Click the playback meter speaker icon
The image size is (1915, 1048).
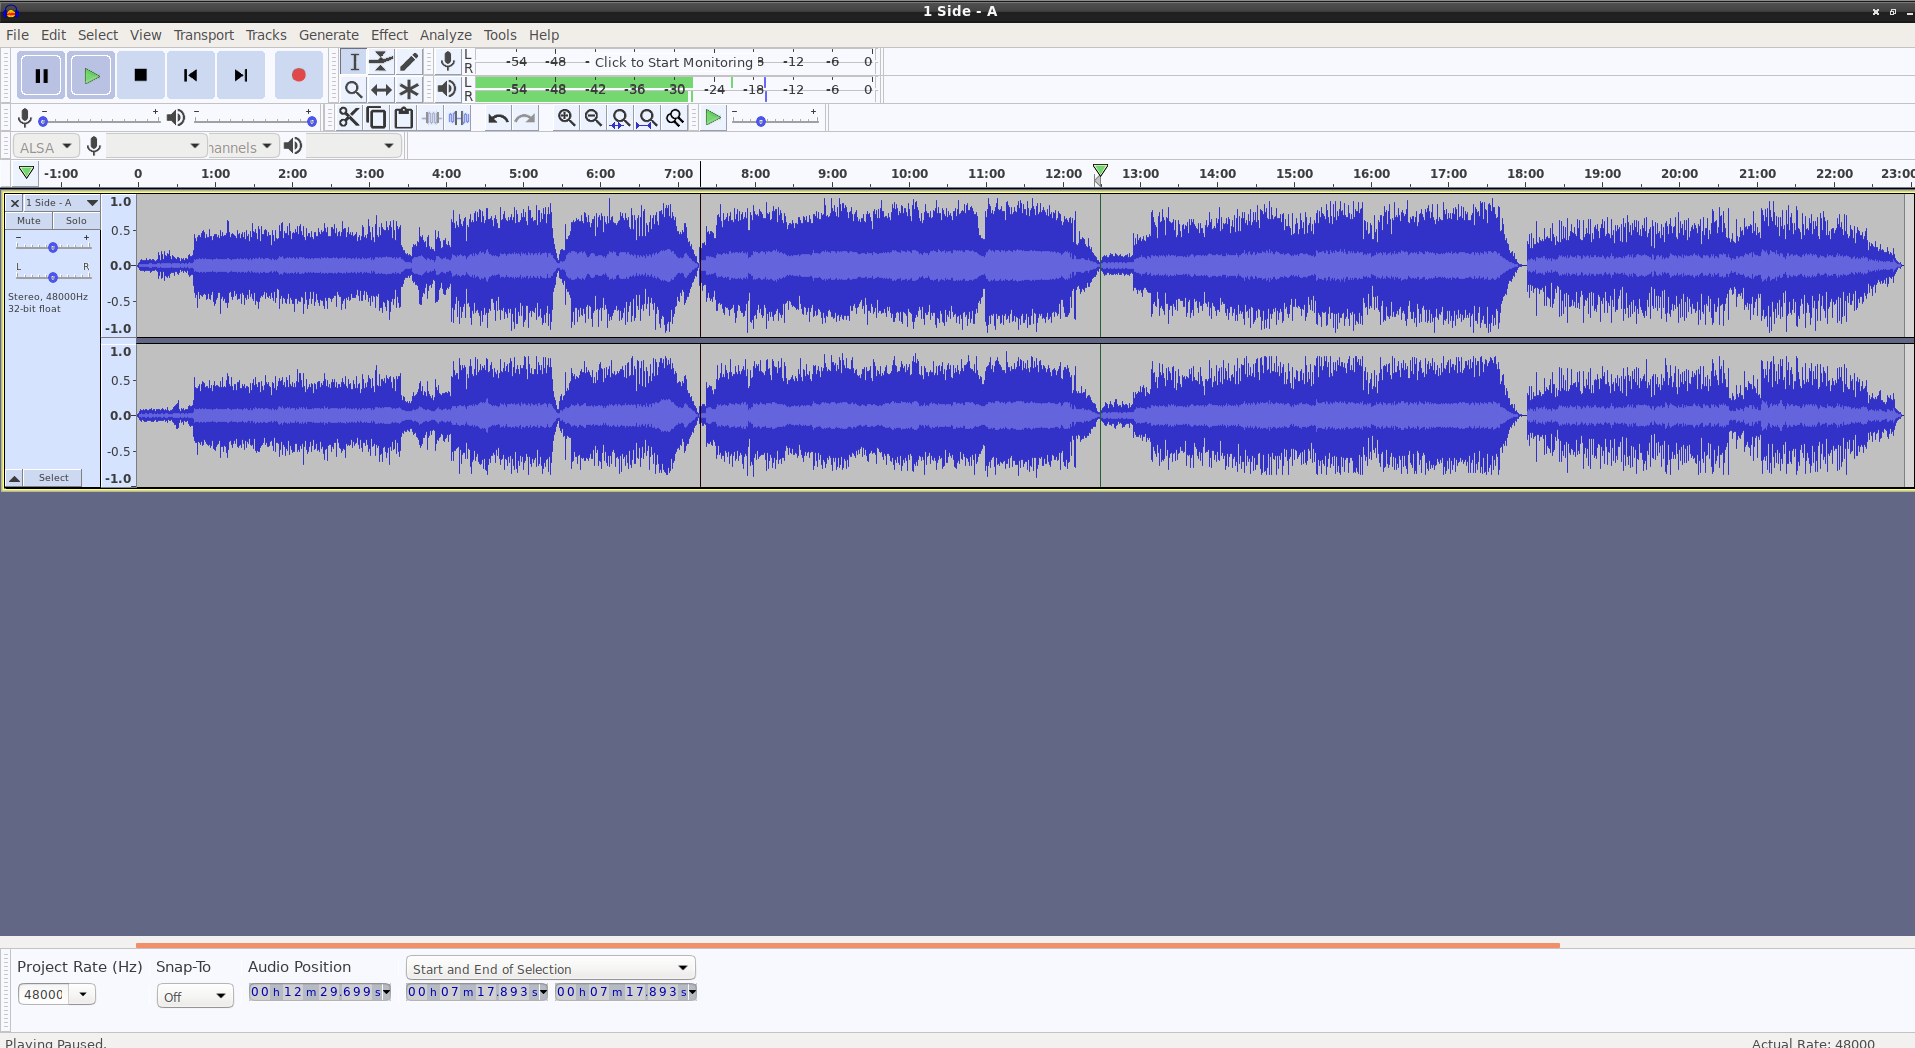pos(447,89)
